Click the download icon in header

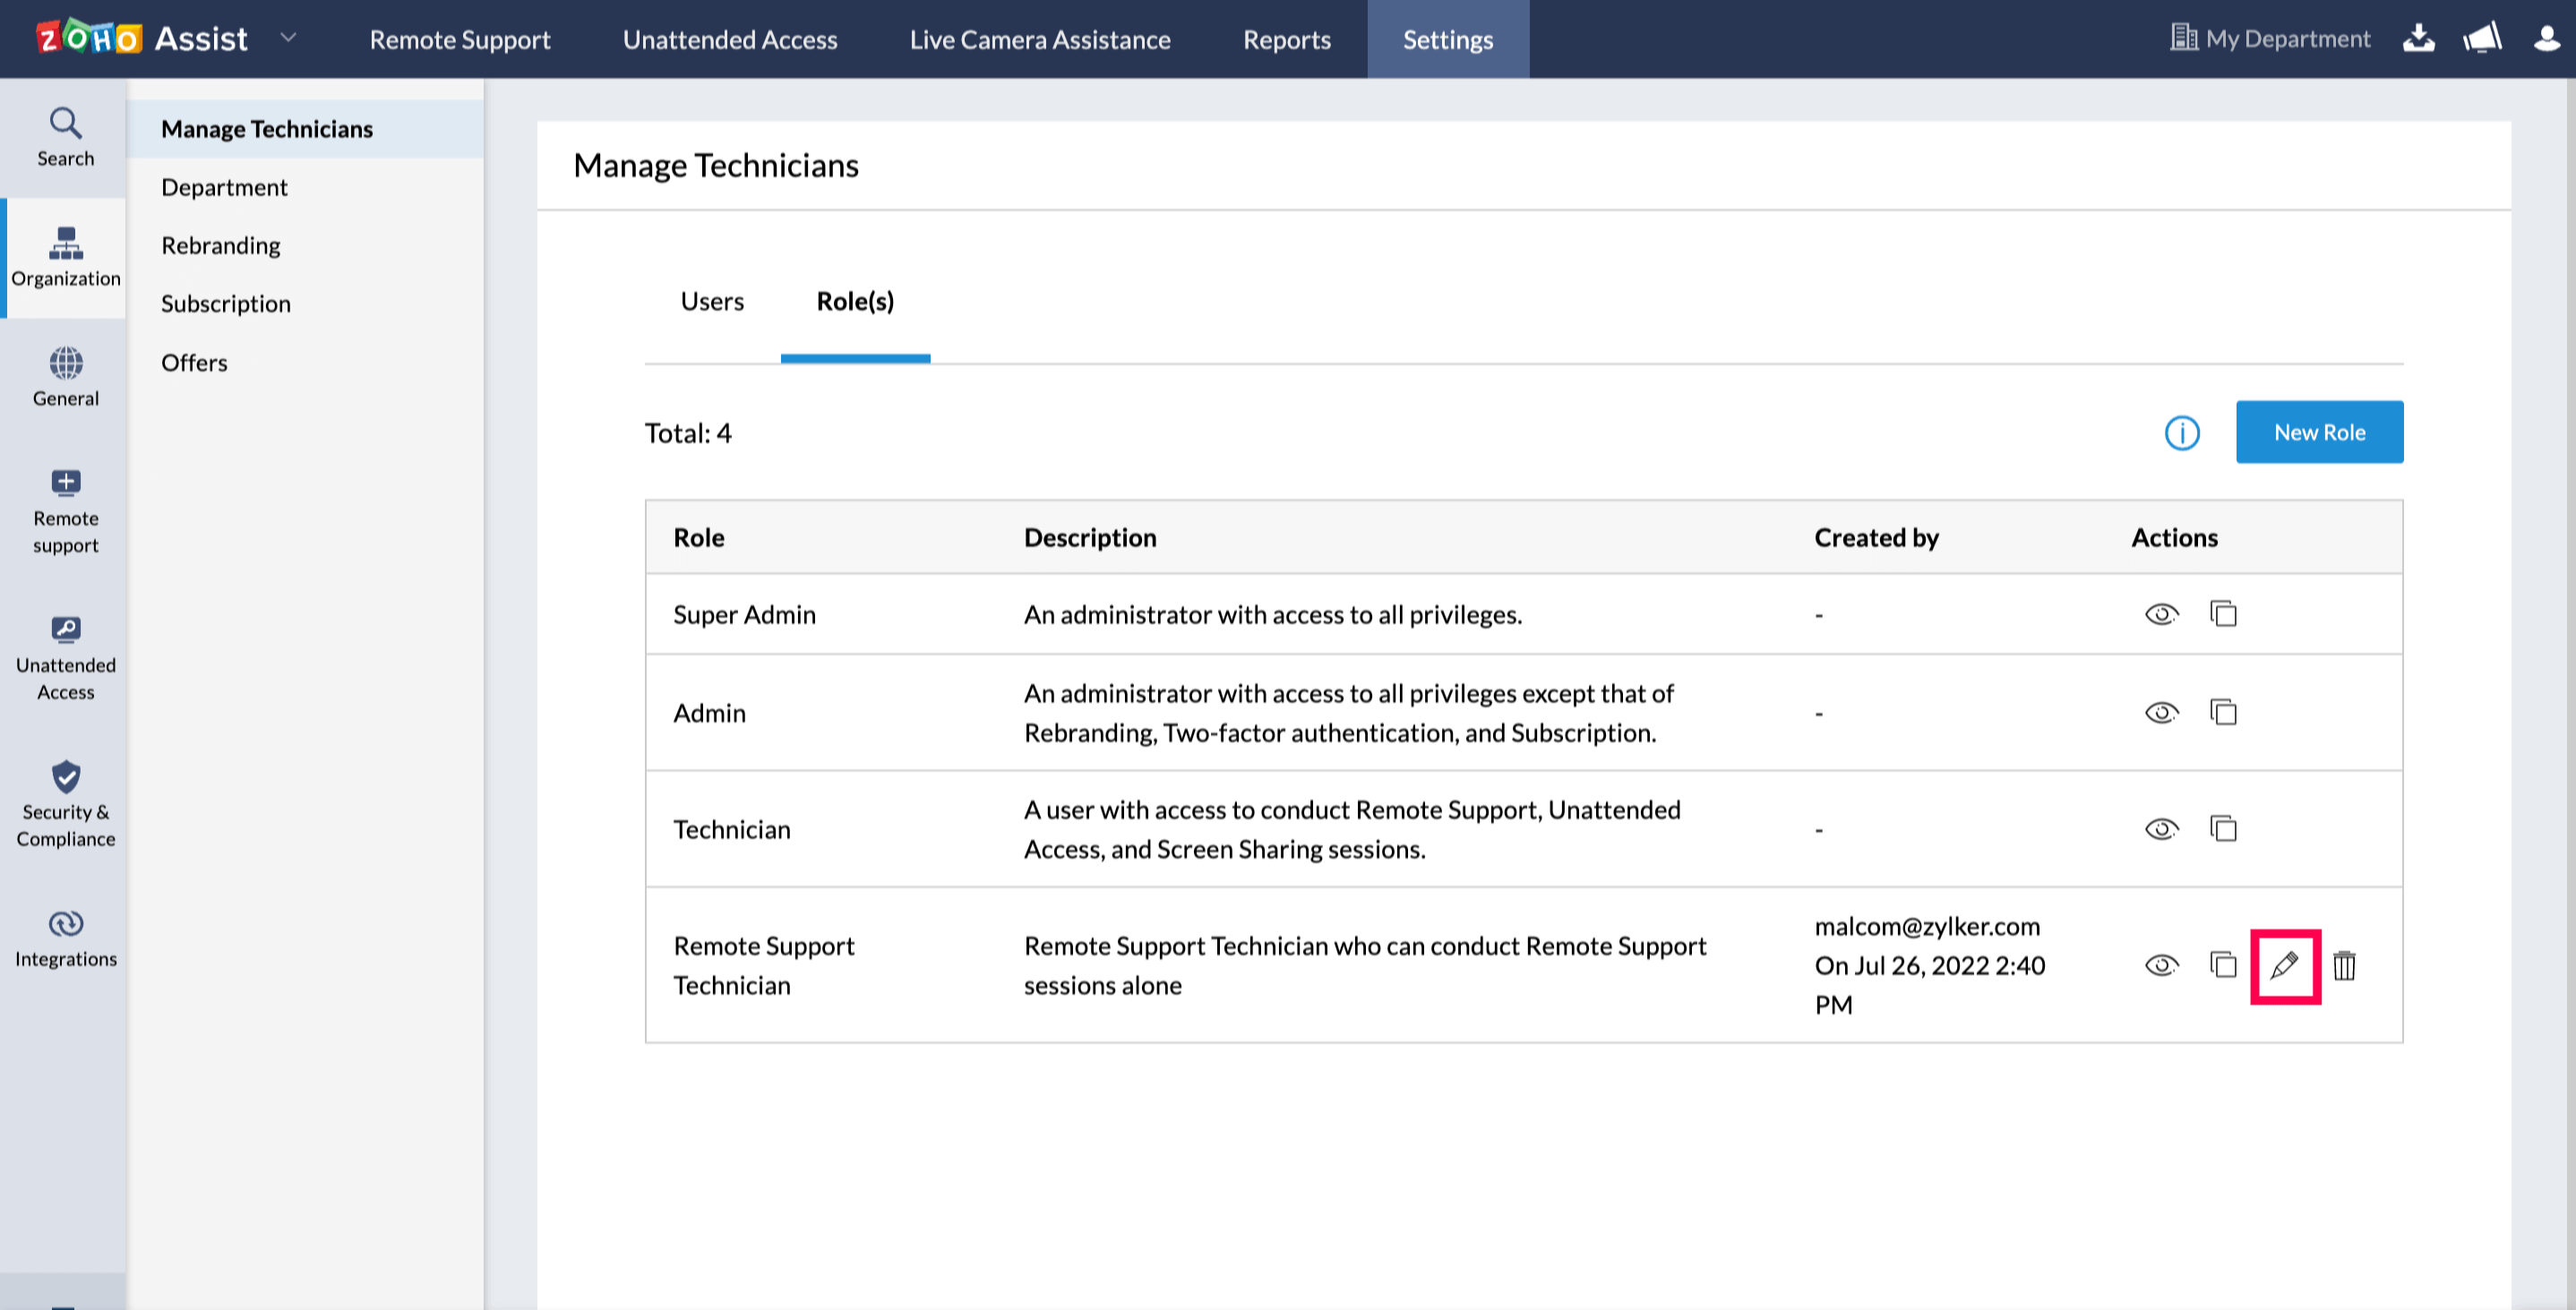[x=2418, y=38]
